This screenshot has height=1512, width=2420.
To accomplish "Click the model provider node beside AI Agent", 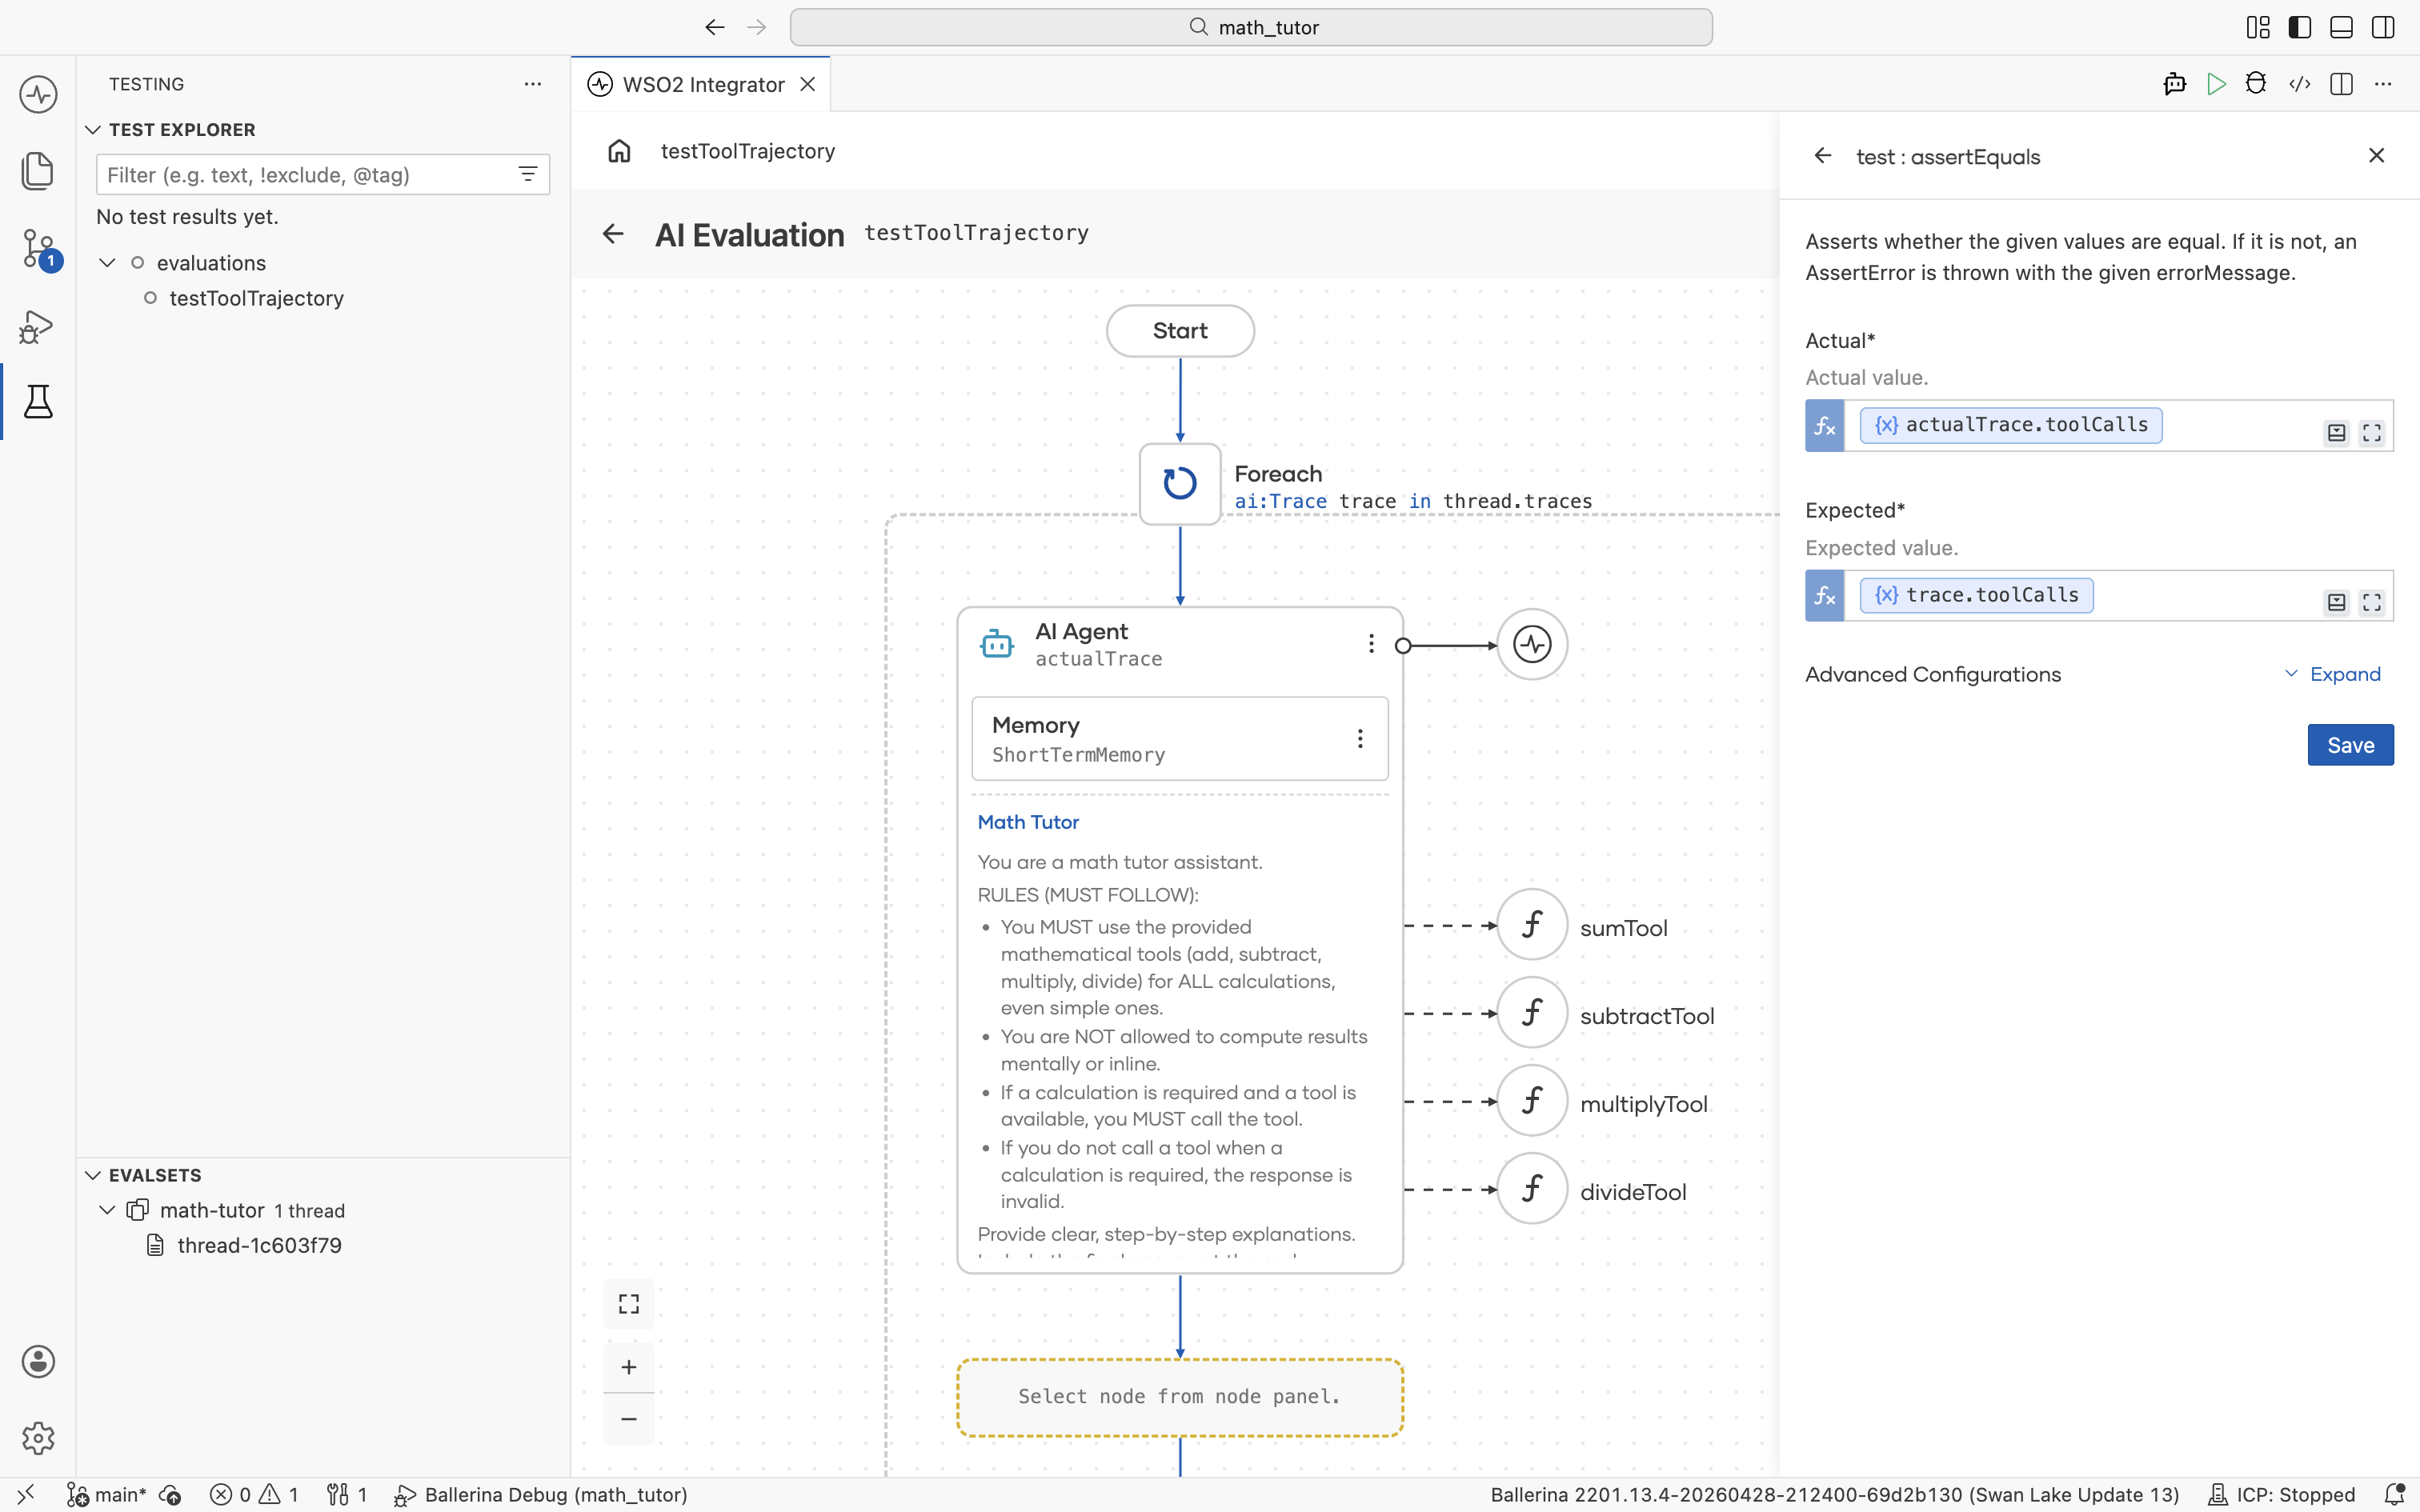I will (x=1532, y=645).
